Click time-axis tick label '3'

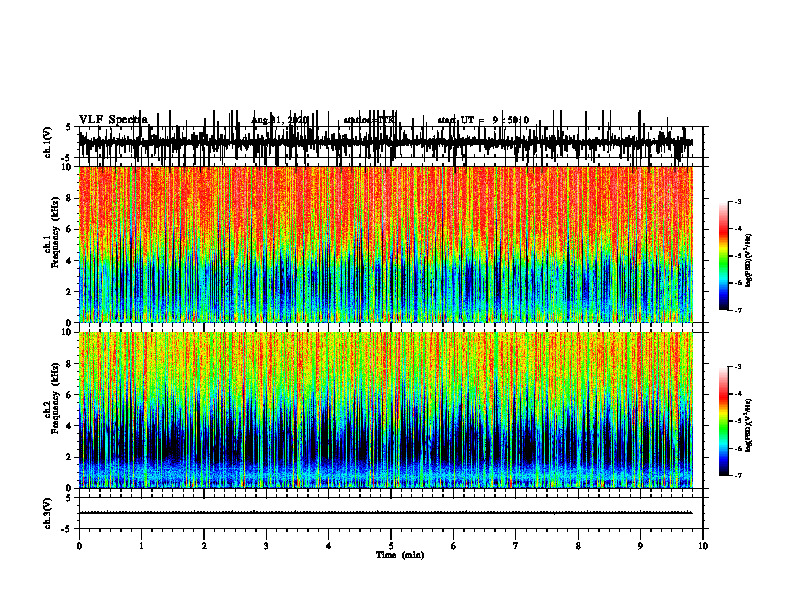[x=266, y=546]
